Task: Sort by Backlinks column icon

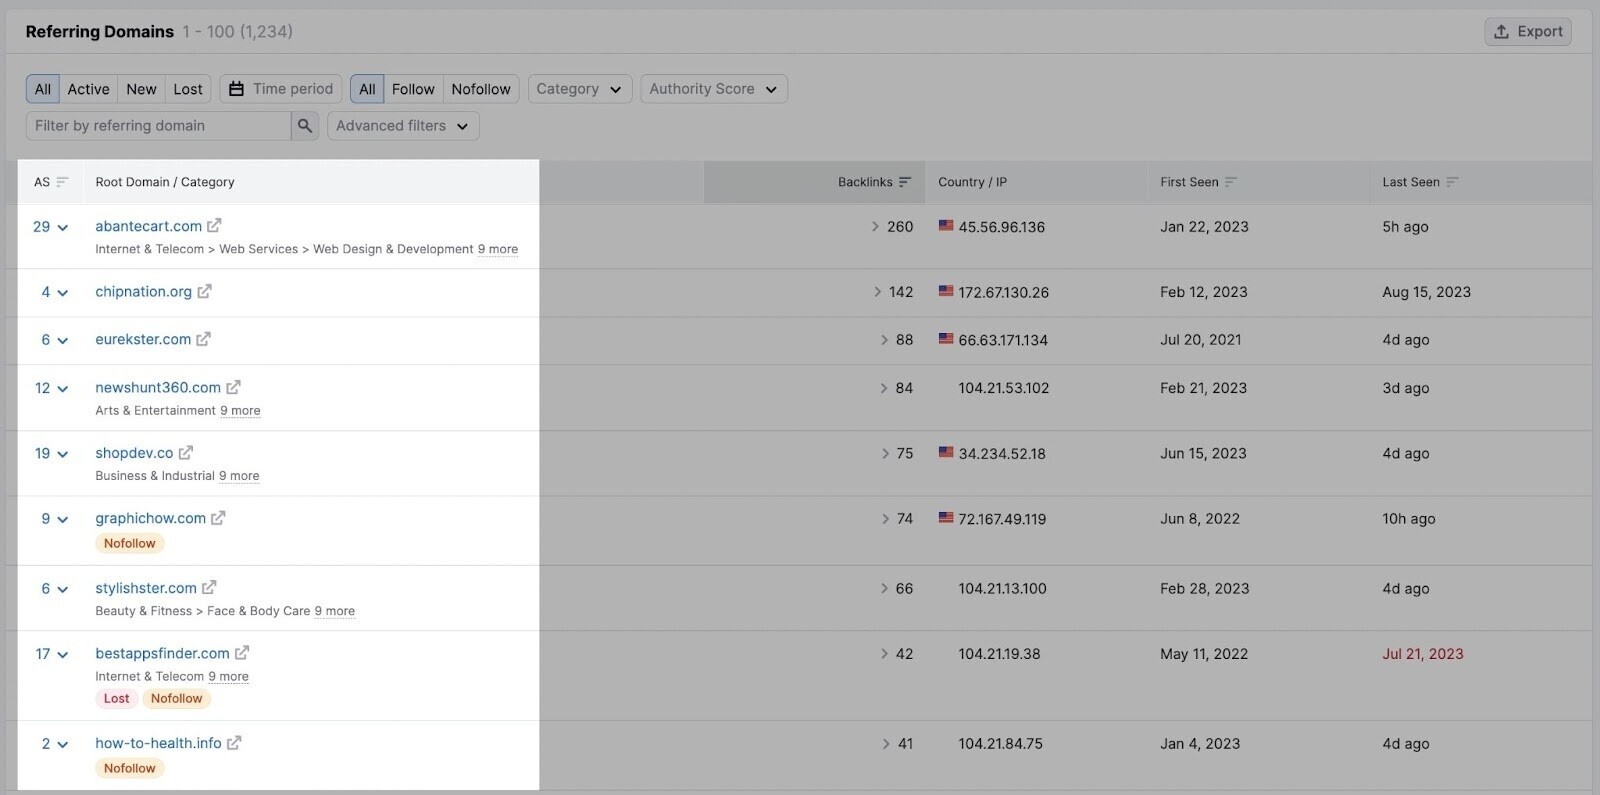Action: (x=905, y=182)
